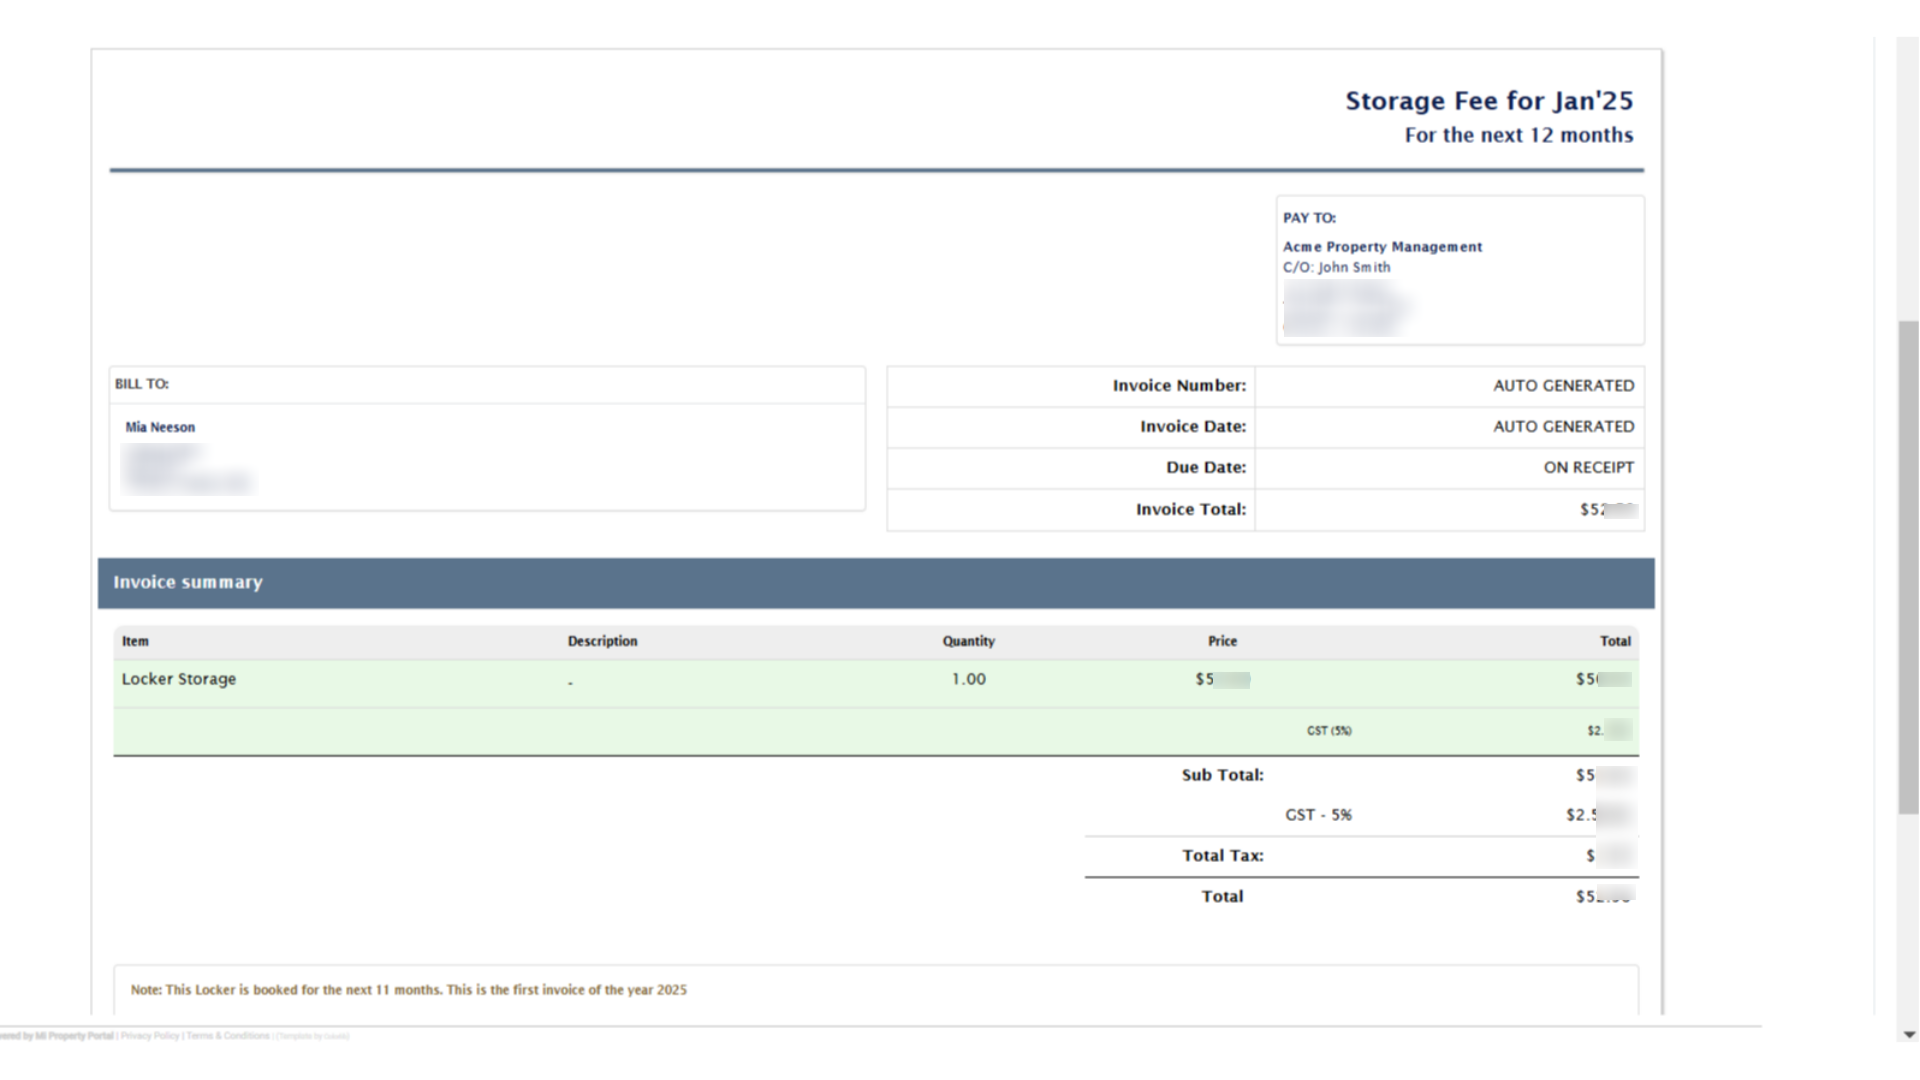Click the ON RECEIPT due date value
The height and width of the screenshot is (1080, 1920).
tap(1588, 468)
